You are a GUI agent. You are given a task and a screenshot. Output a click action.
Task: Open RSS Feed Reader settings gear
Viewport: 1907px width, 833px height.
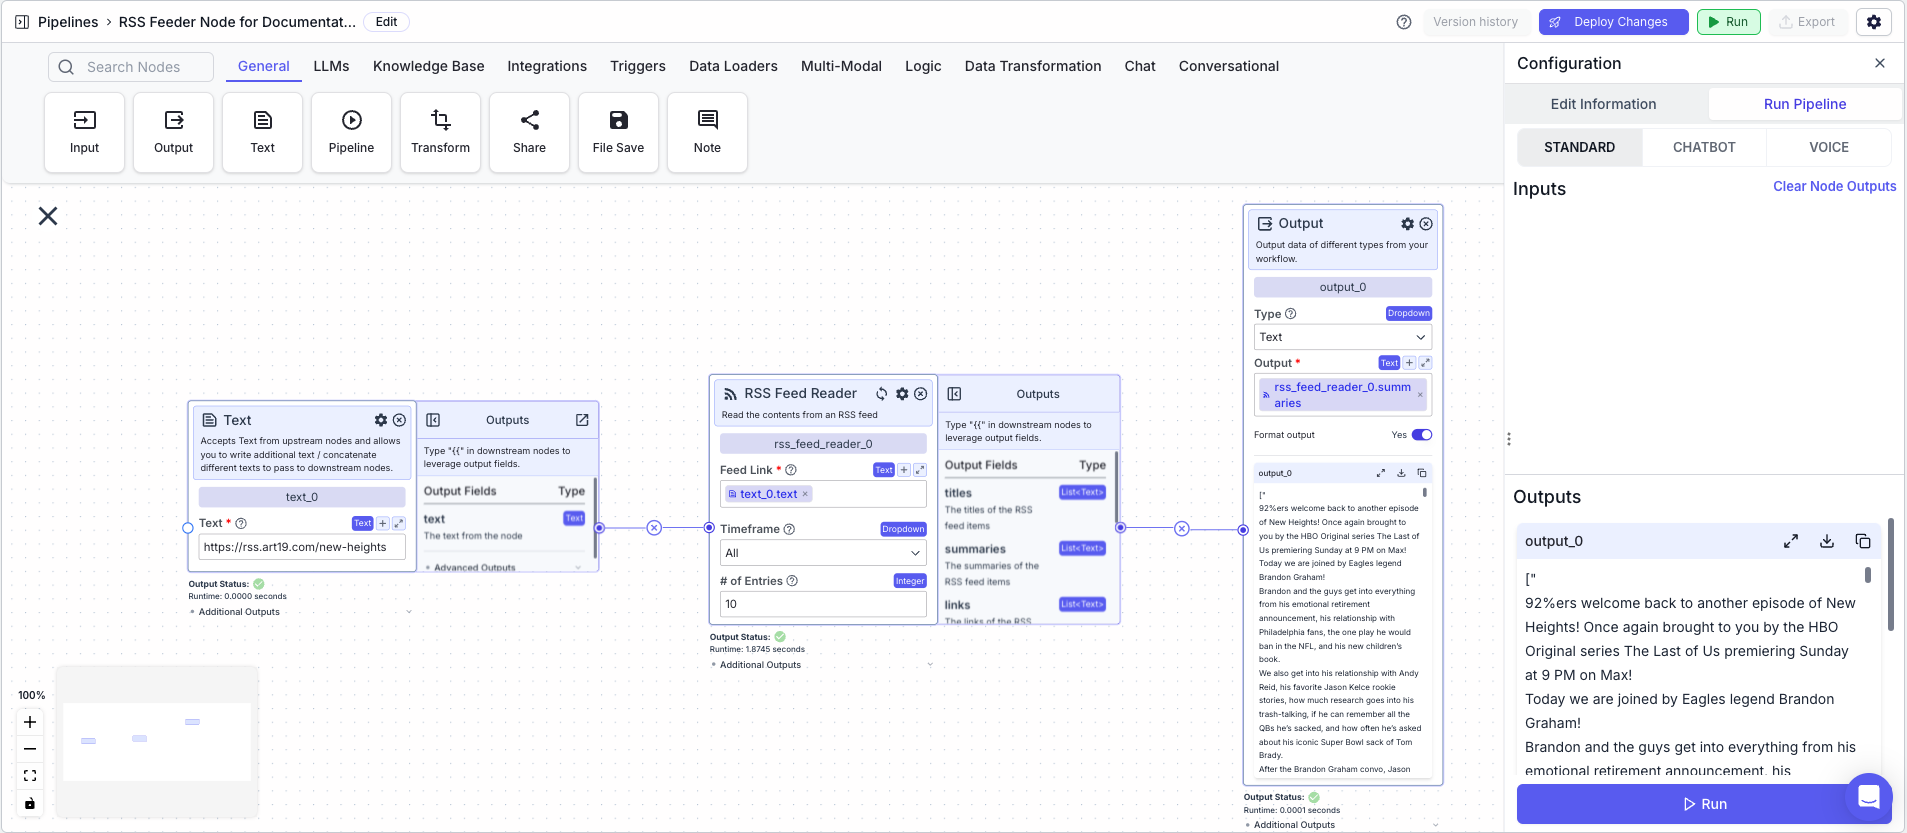pyautogui.click(x=902, y=394)
